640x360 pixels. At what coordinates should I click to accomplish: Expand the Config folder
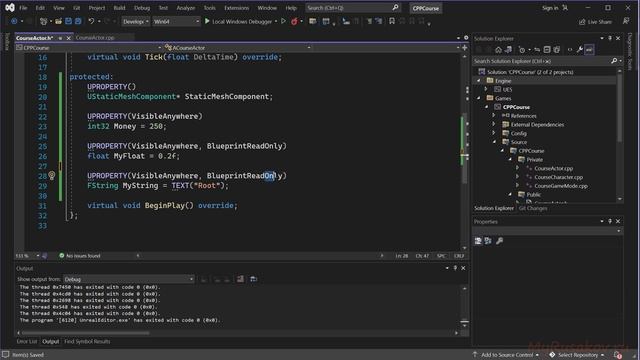coord(494,133)
